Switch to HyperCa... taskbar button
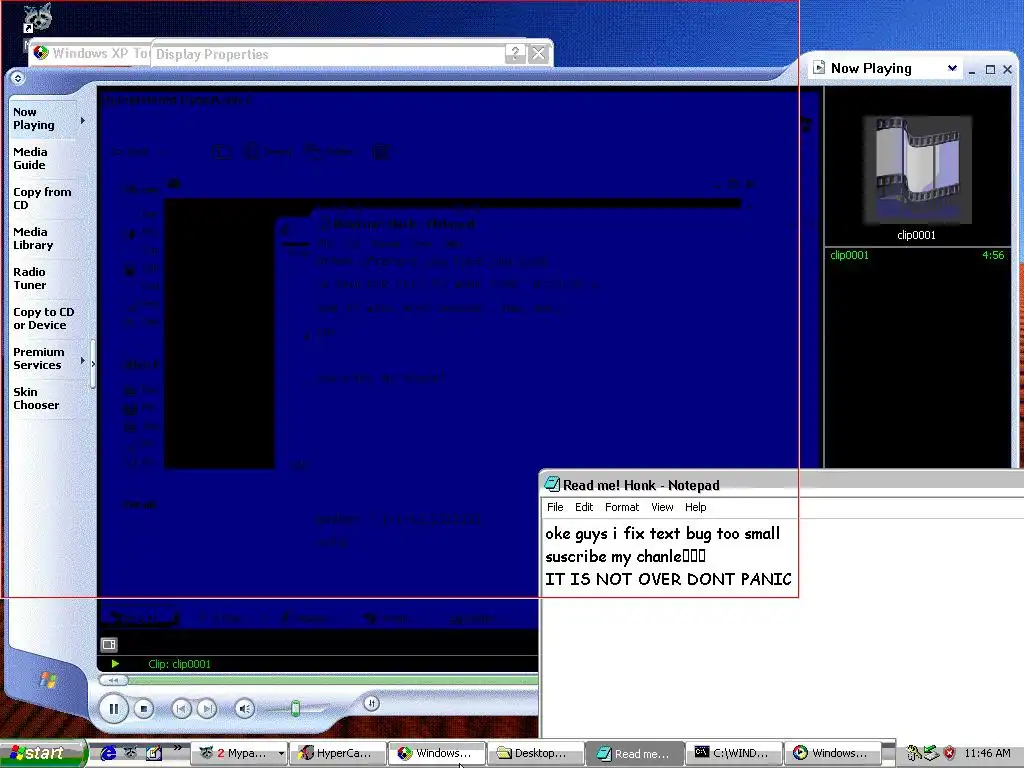This screenshot has height=768, width=1024. [x=338, y=753]
